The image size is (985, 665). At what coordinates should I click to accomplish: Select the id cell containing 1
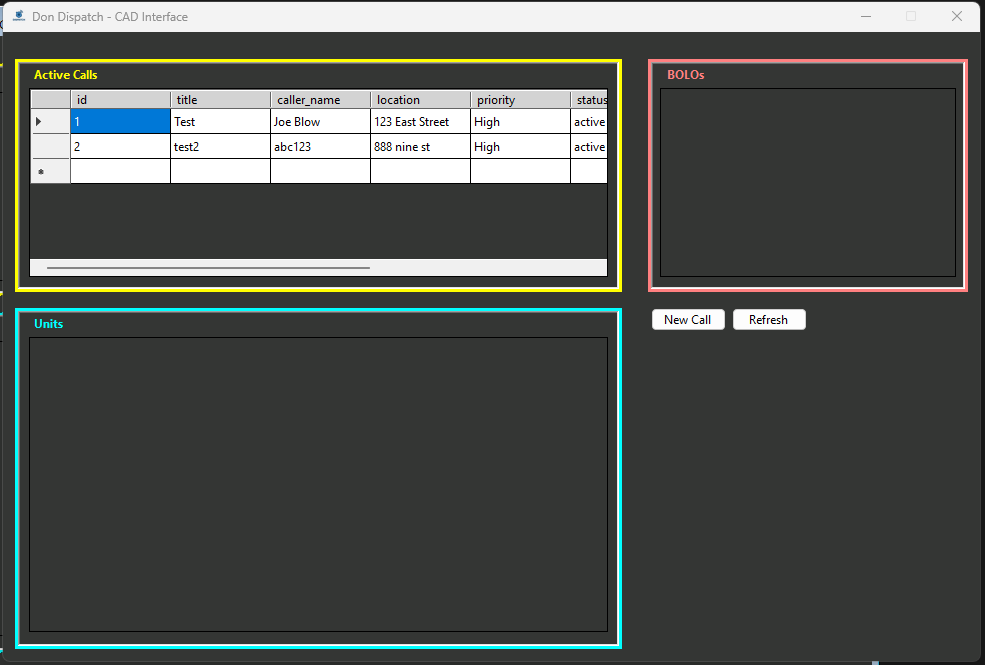pos(120,121)
